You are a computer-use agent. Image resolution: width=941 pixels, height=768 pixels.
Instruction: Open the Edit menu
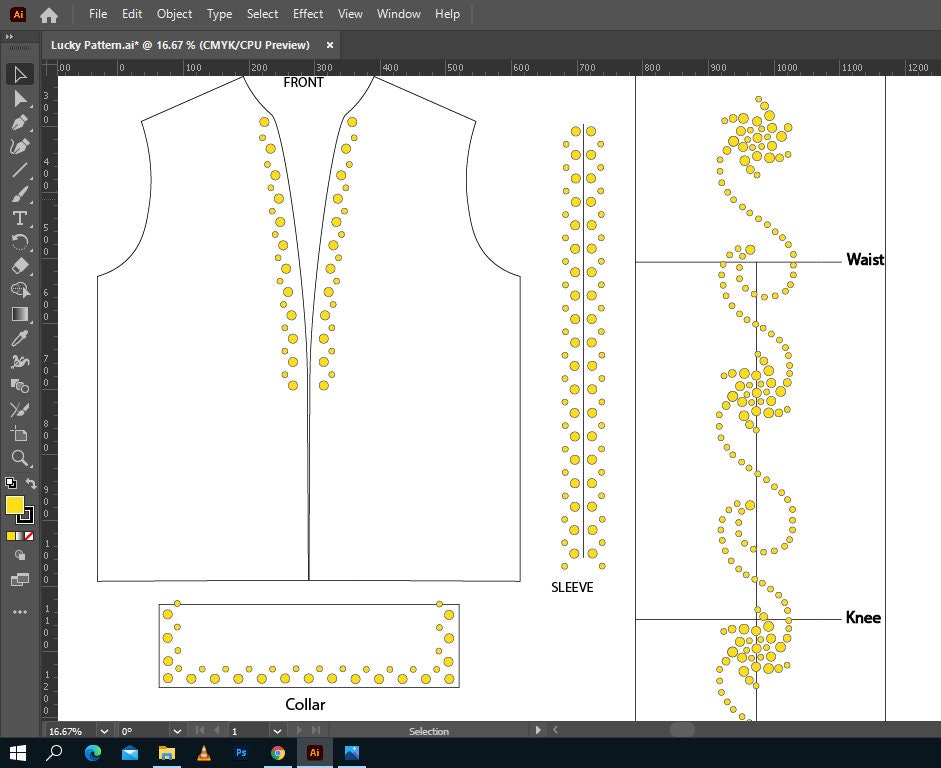pyautogui.click(x=132, y=14)
